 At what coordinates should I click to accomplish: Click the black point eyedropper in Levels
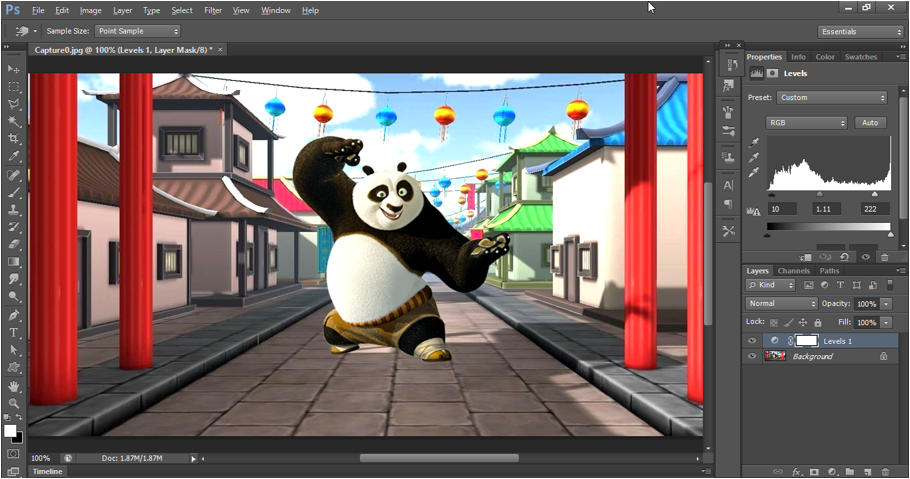pos(754,142)
